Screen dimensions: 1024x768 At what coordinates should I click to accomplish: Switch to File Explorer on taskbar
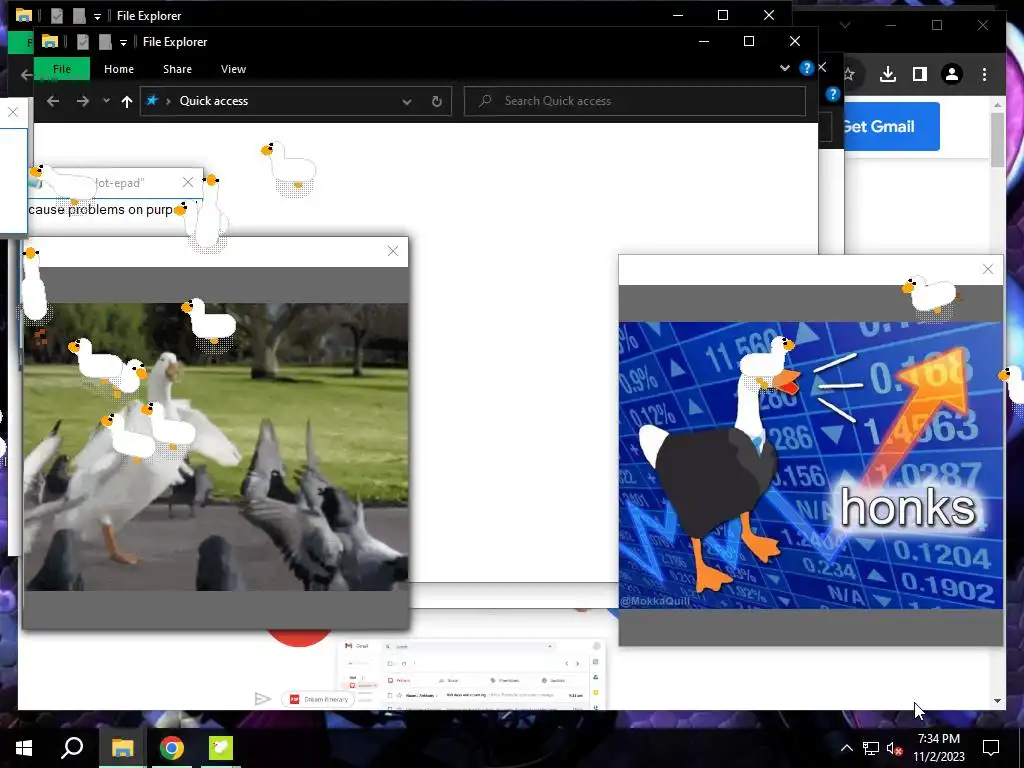coord(122,748)
